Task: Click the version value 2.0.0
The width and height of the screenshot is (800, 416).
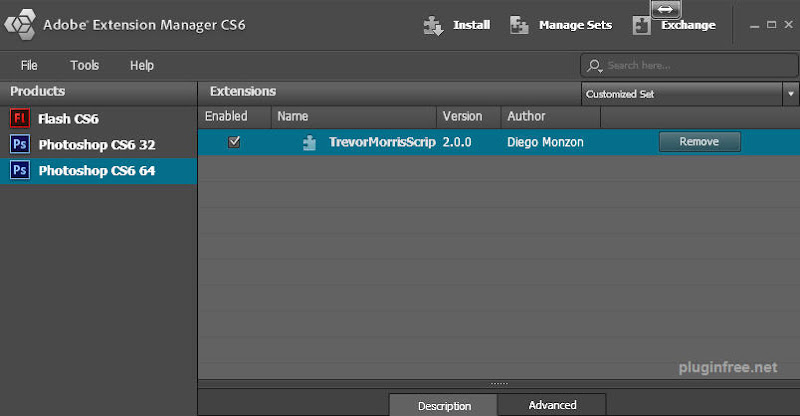Action: (x=457, y=142)
